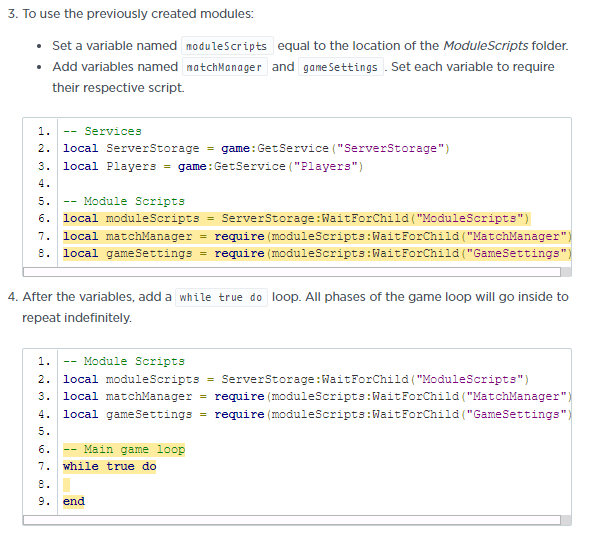Click the italic word ModuleScripts in the first bullet
This screenshot has height=535, width=592.
tap(486, 46)
